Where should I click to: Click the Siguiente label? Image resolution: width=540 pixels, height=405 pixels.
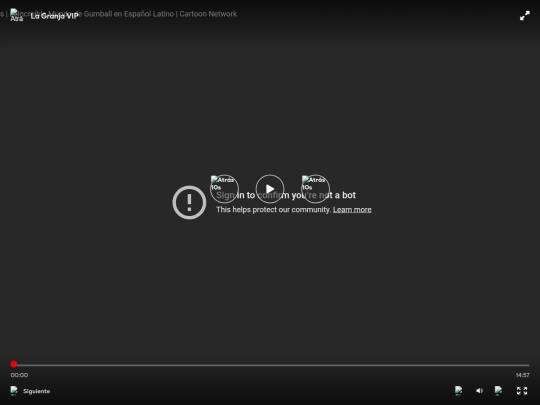click(37, 391)
